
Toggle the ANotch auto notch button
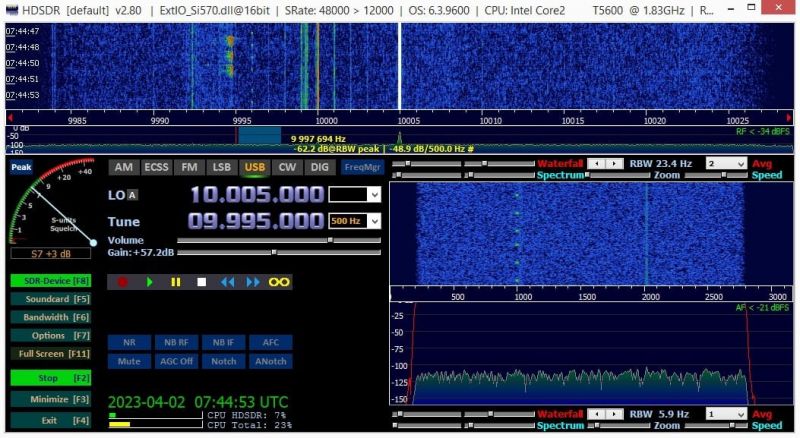(x=270, y=361)
